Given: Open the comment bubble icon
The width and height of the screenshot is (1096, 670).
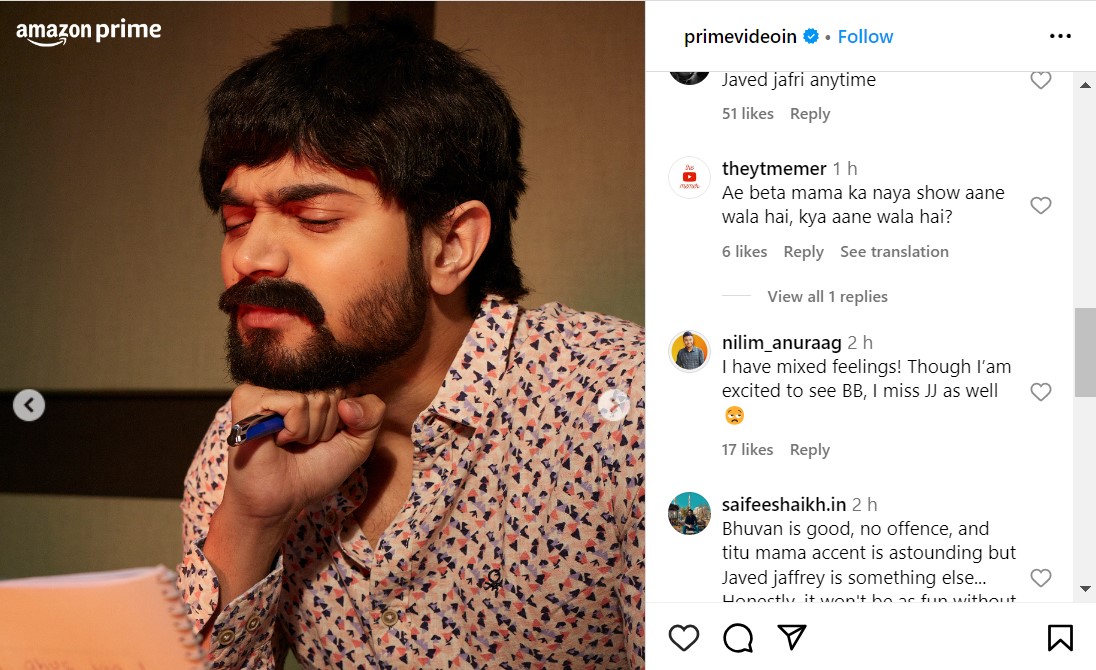Looking at the screenshot, I should click(738, 637).
